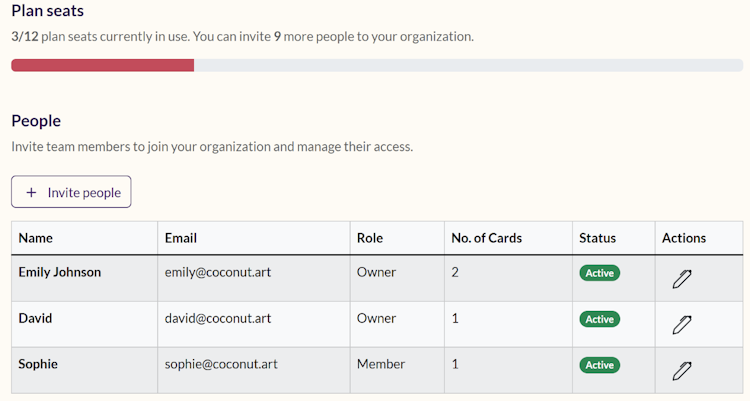Screen dimensions: 750x401
Task: Click the Status column header
Action: [x=597, y=238]
